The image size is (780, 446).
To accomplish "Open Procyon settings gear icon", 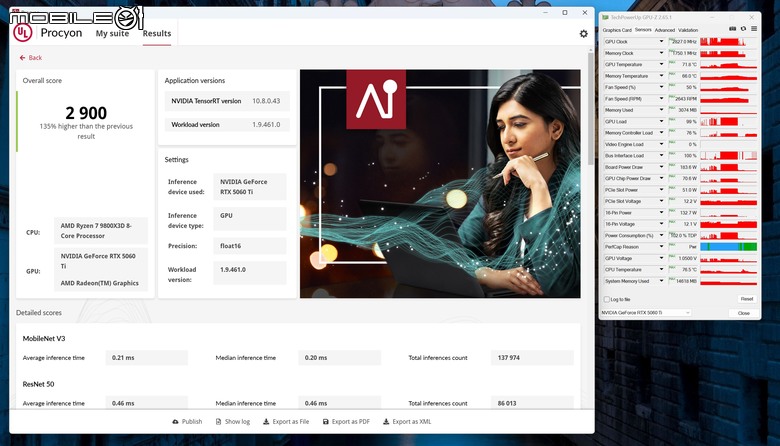I will tap(584, 33).
